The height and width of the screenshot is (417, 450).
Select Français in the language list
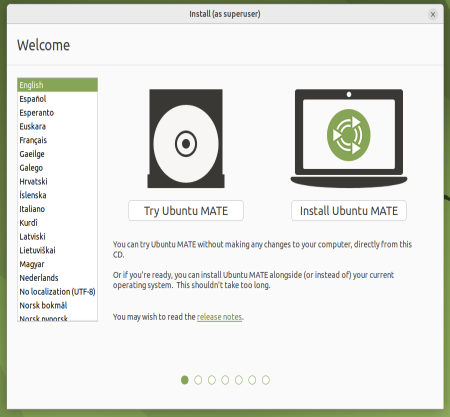(57, 140)
